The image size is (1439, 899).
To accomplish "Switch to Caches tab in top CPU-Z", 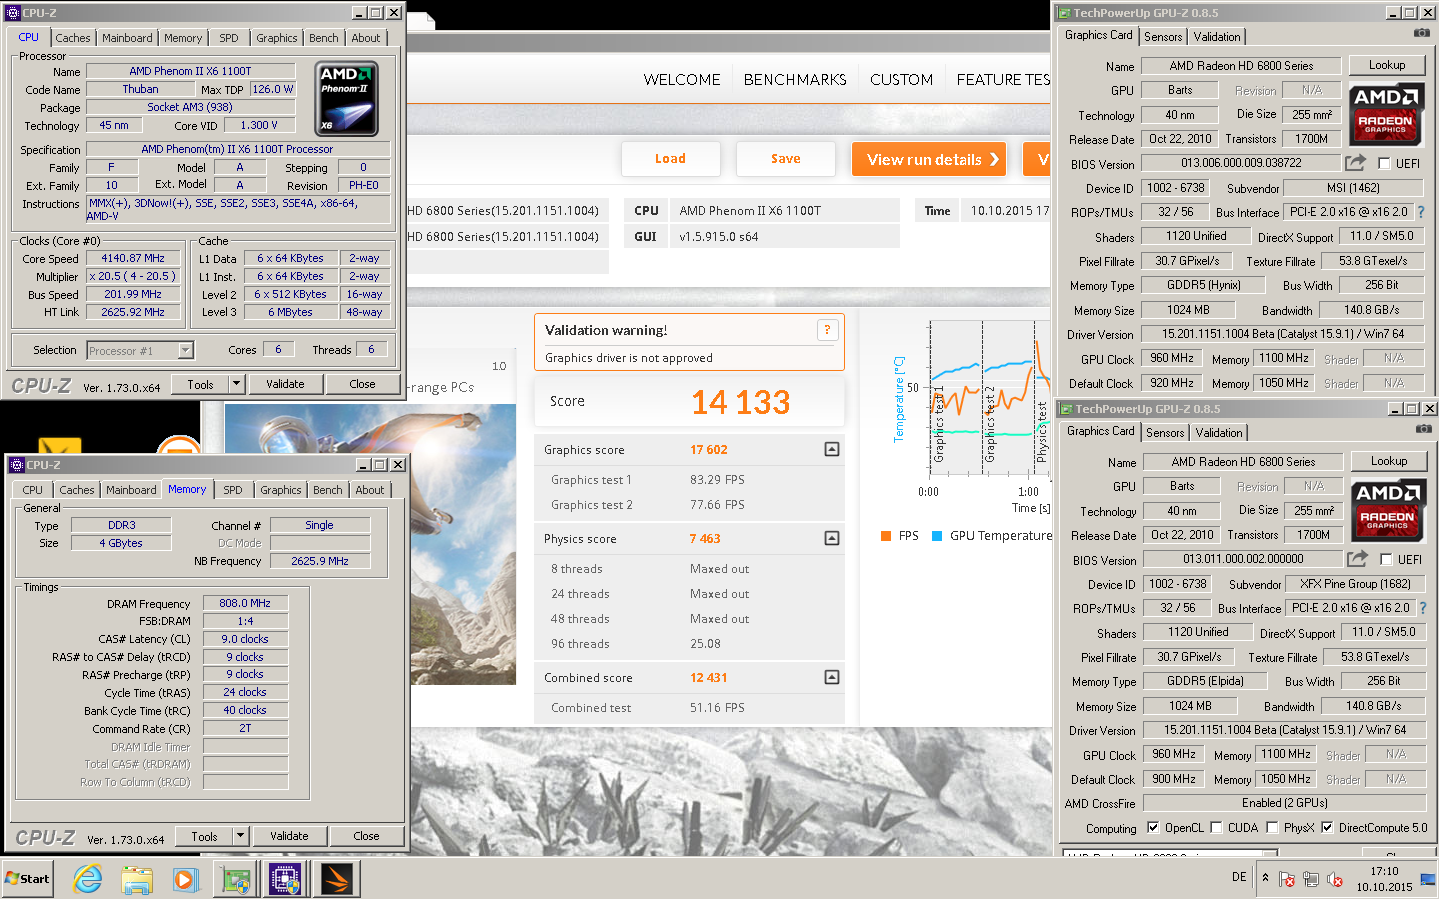I will [73, 38].
